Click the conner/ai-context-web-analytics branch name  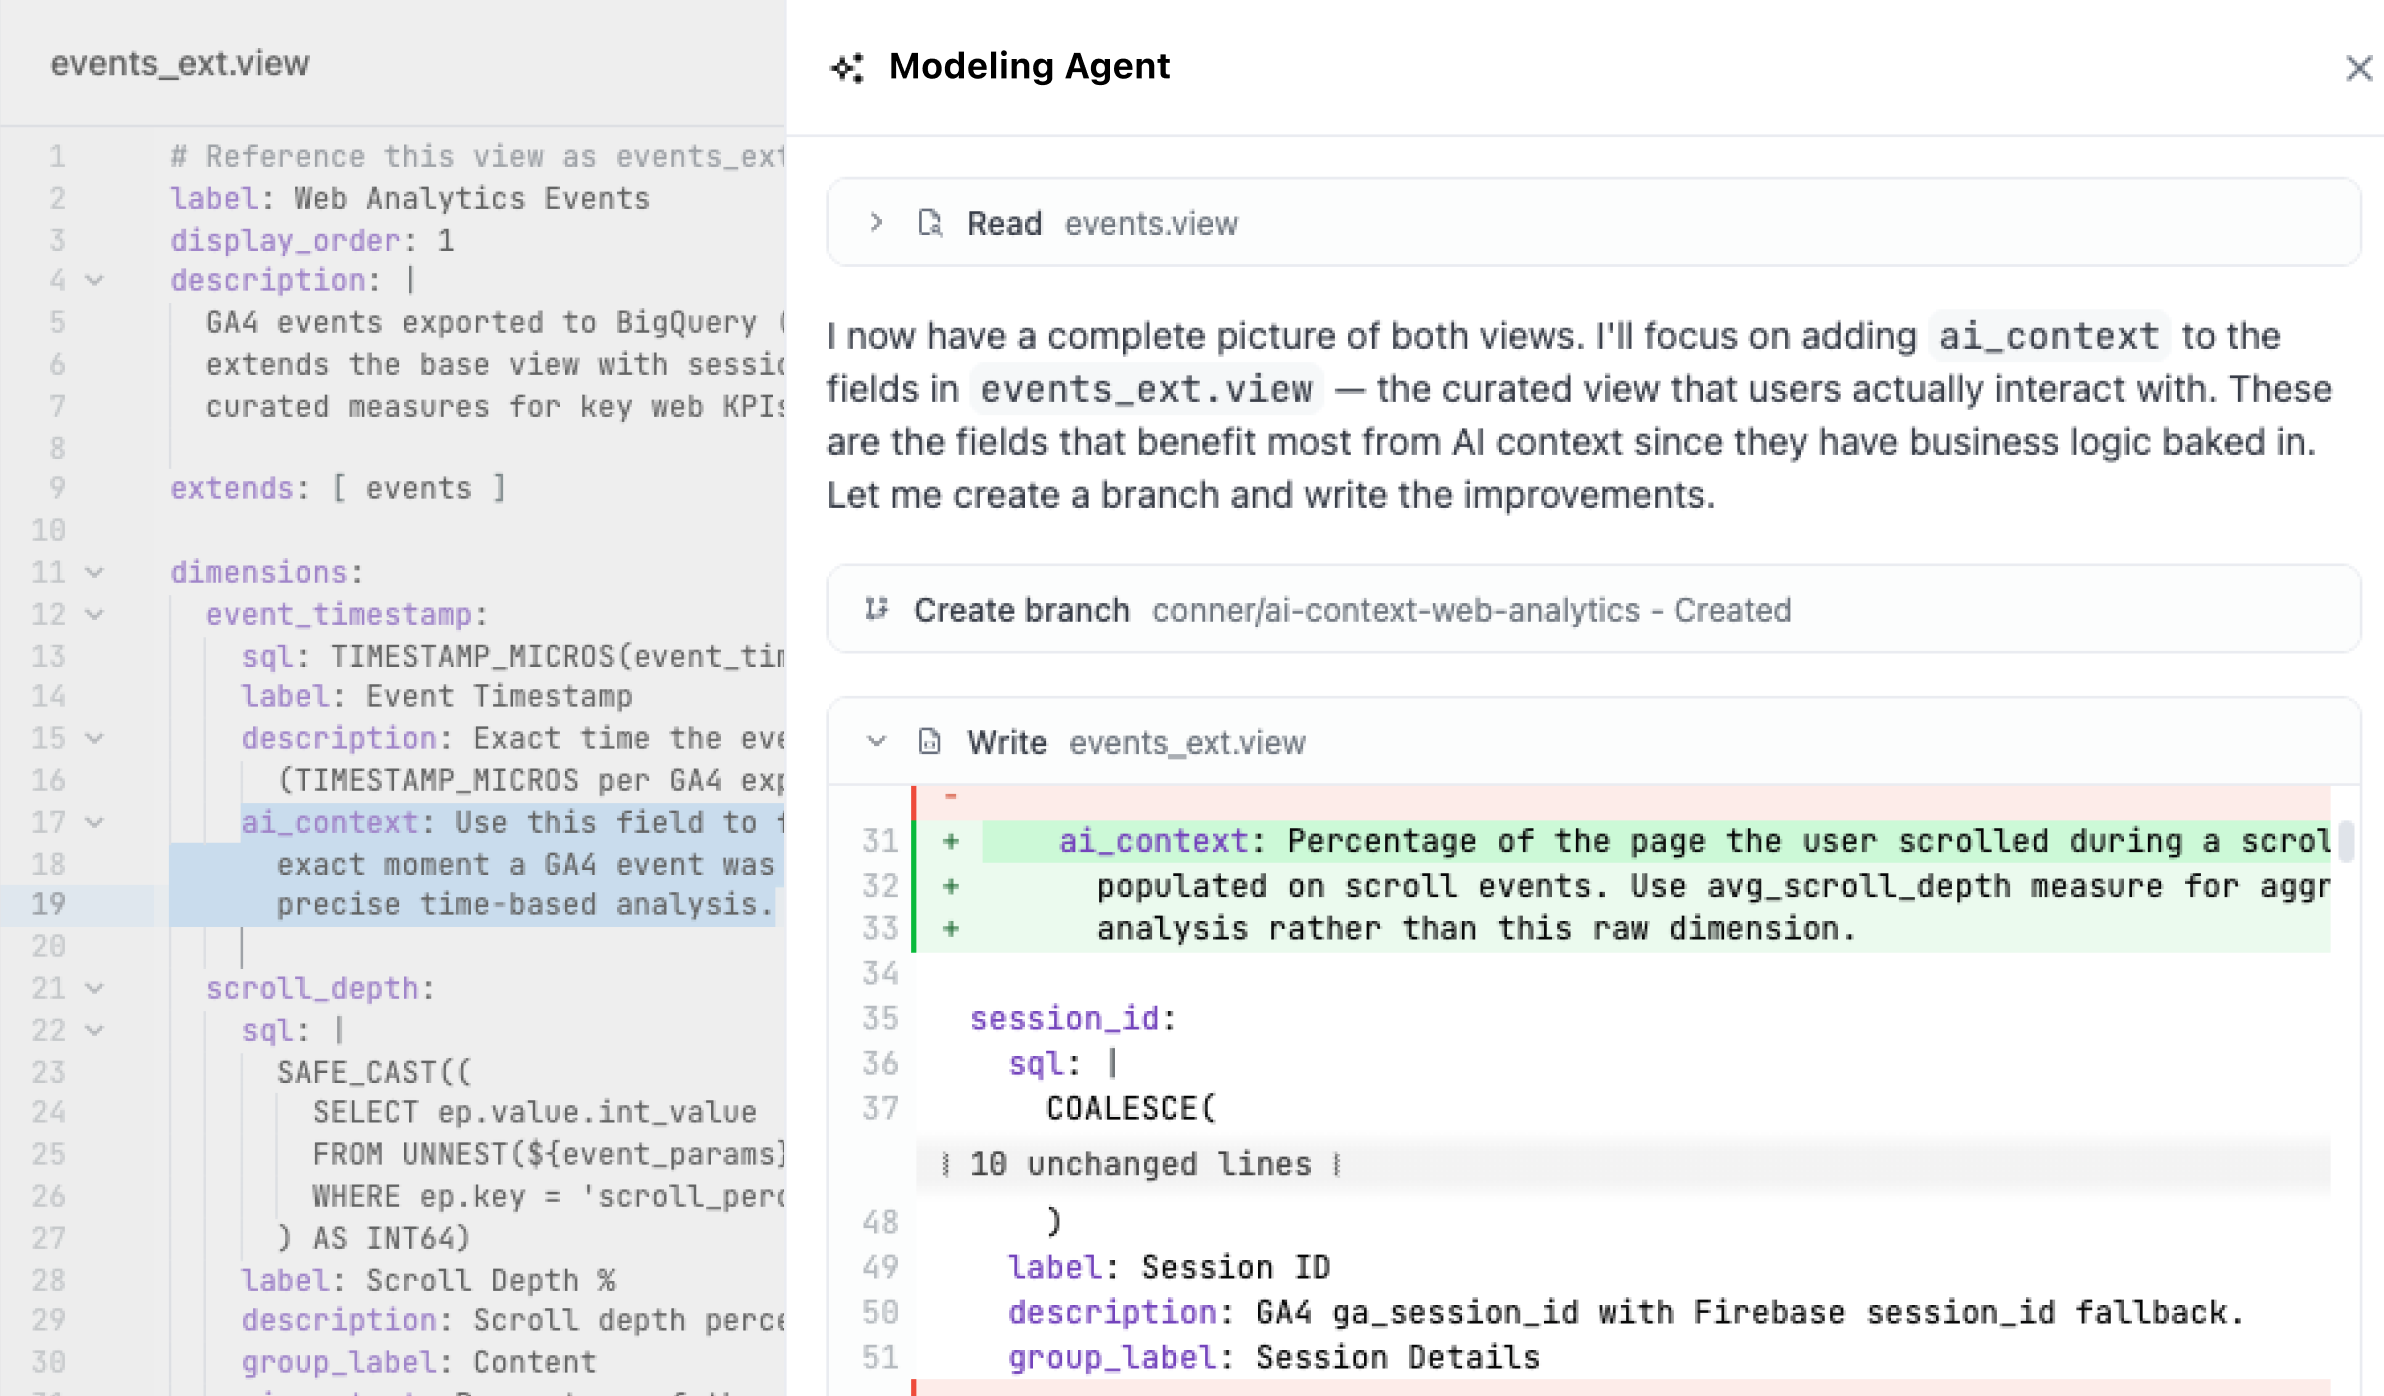tap(1400, 609)
